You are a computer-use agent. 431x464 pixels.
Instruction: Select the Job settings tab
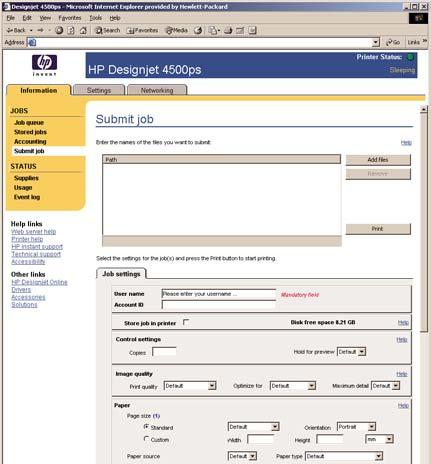(x=121, y=274)
